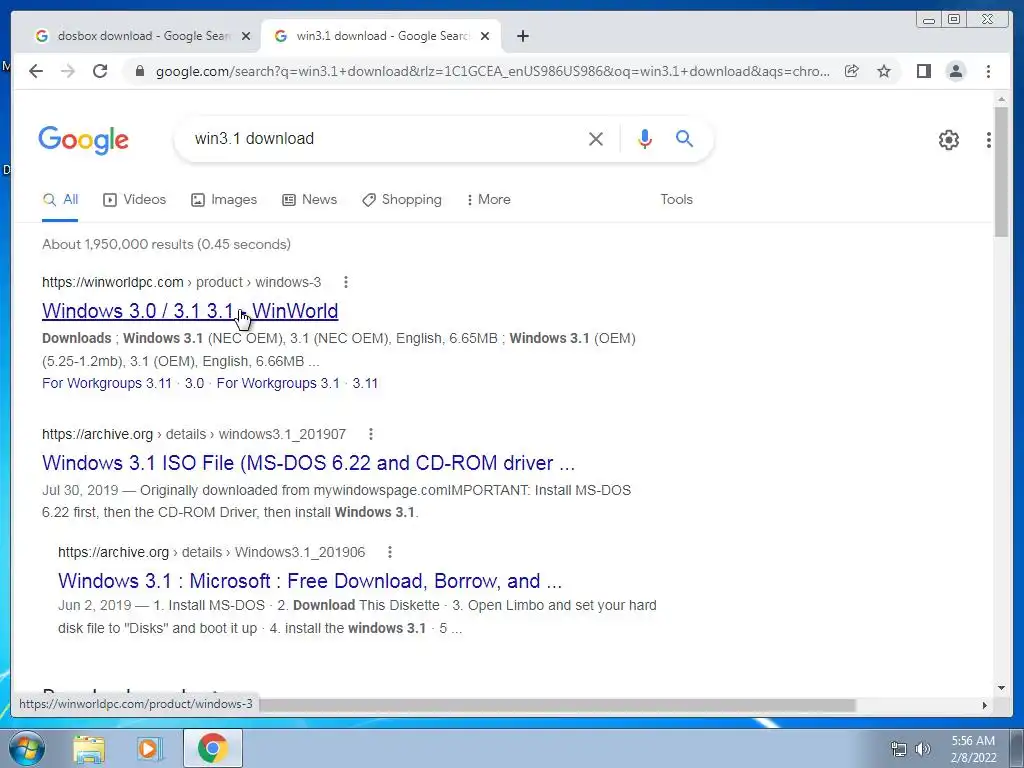
Task: Open Chrome profile avatar
Action: pyautogui.click(x=955, y=71)
